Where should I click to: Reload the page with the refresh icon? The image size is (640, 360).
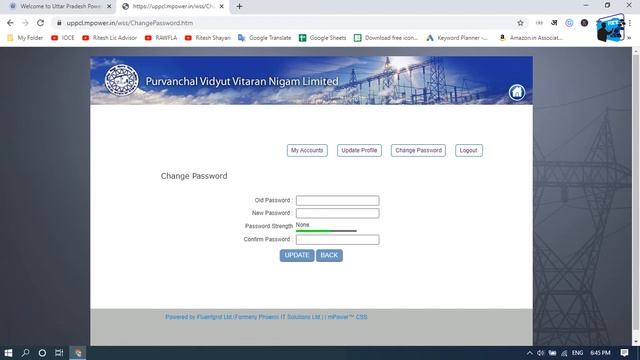40,23
